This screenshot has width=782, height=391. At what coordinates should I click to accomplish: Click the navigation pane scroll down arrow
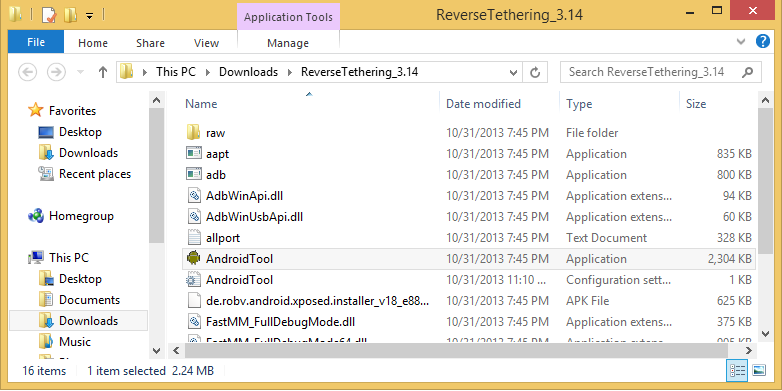[x=156, y=351]
